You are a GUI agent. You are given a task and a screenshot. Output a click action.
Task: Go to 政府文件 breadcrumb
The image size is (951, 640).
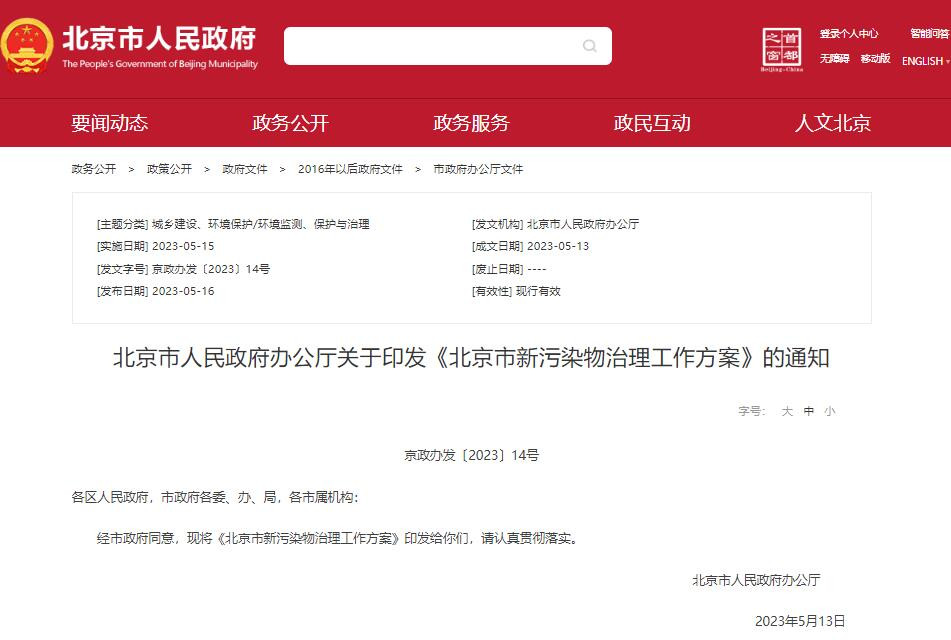tap(244, 169)
